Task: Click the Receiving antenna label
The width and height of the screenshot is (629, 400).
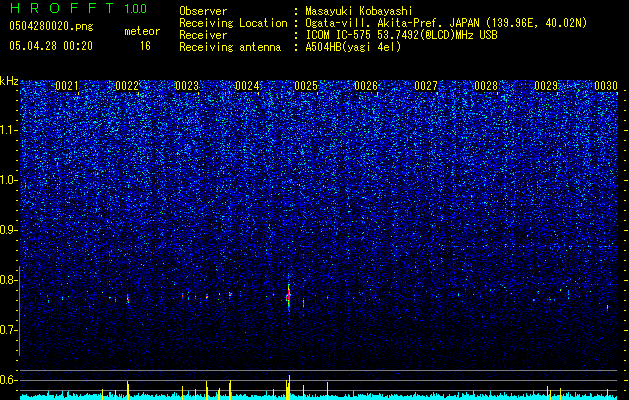Action: (230, 47)
